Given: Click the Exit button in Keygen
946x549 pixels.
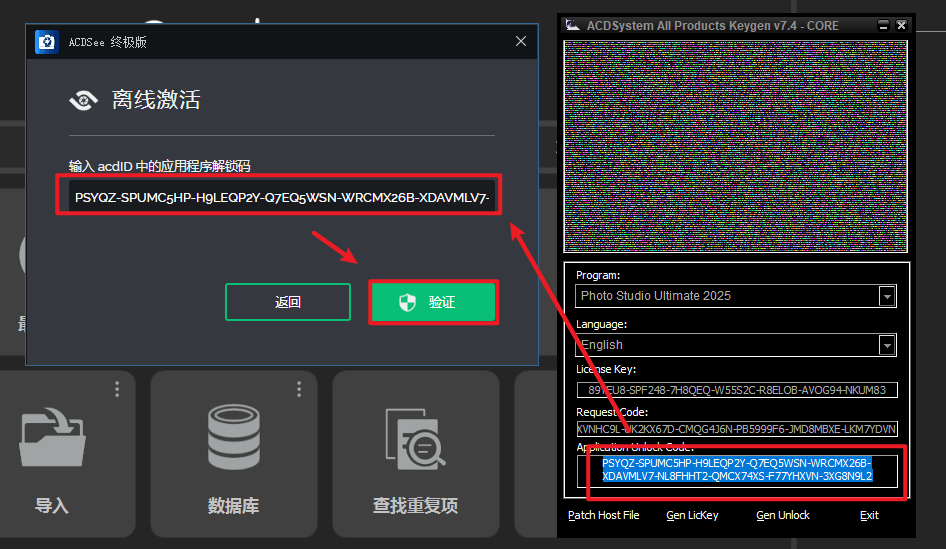Looking at the screenshot, I should [x=869, y=515].
